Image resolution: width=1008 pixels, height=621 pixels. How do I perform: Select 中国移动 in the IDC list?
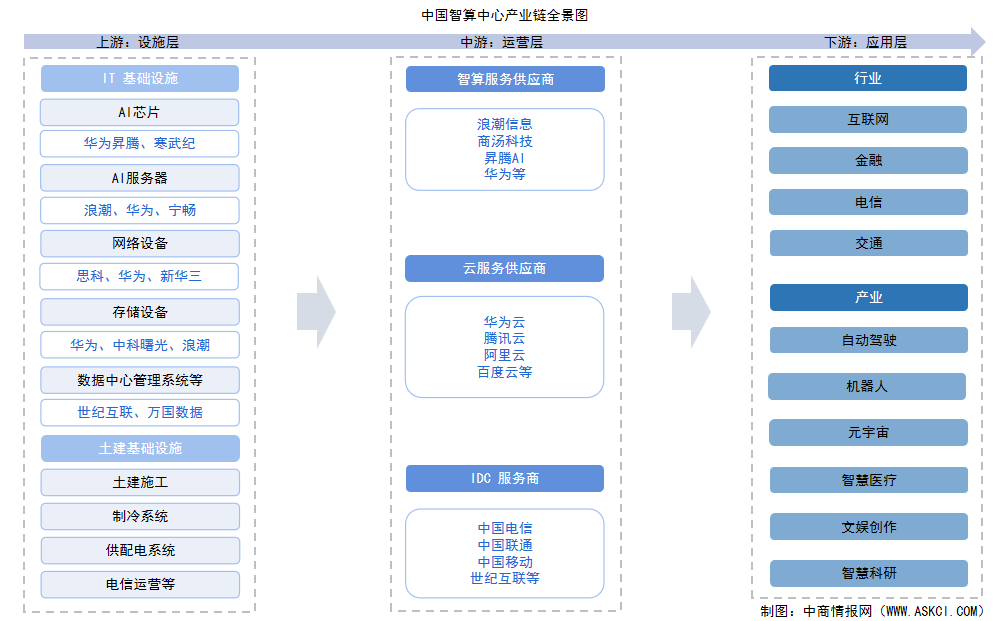505,562
